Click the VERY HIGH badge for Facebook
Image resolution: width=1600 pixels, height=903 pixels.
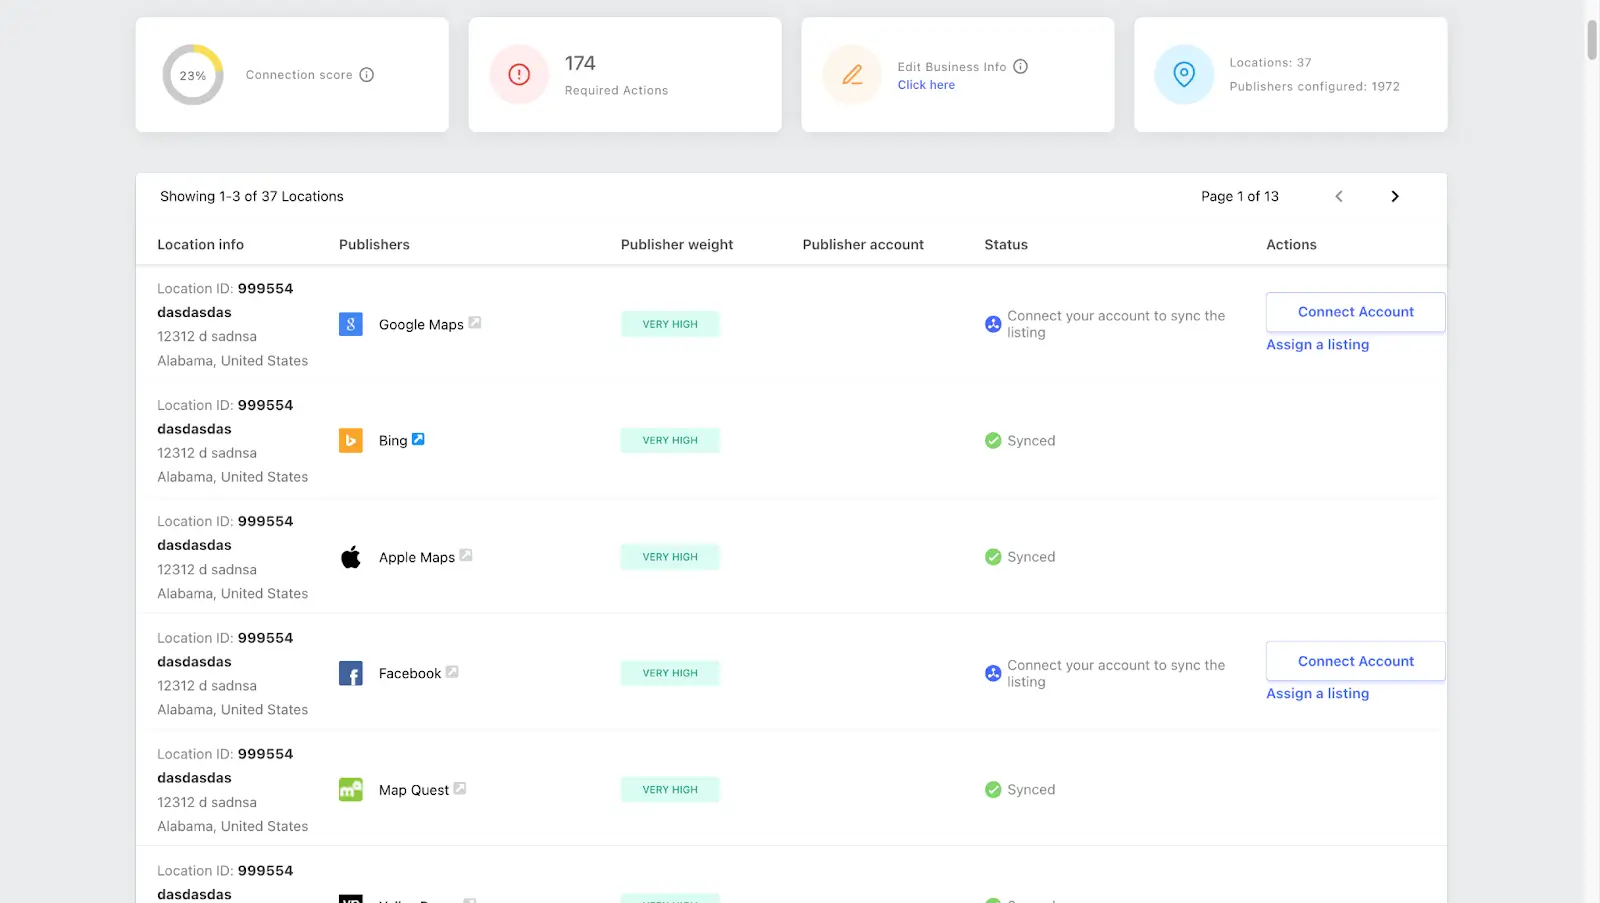[670, 673]
